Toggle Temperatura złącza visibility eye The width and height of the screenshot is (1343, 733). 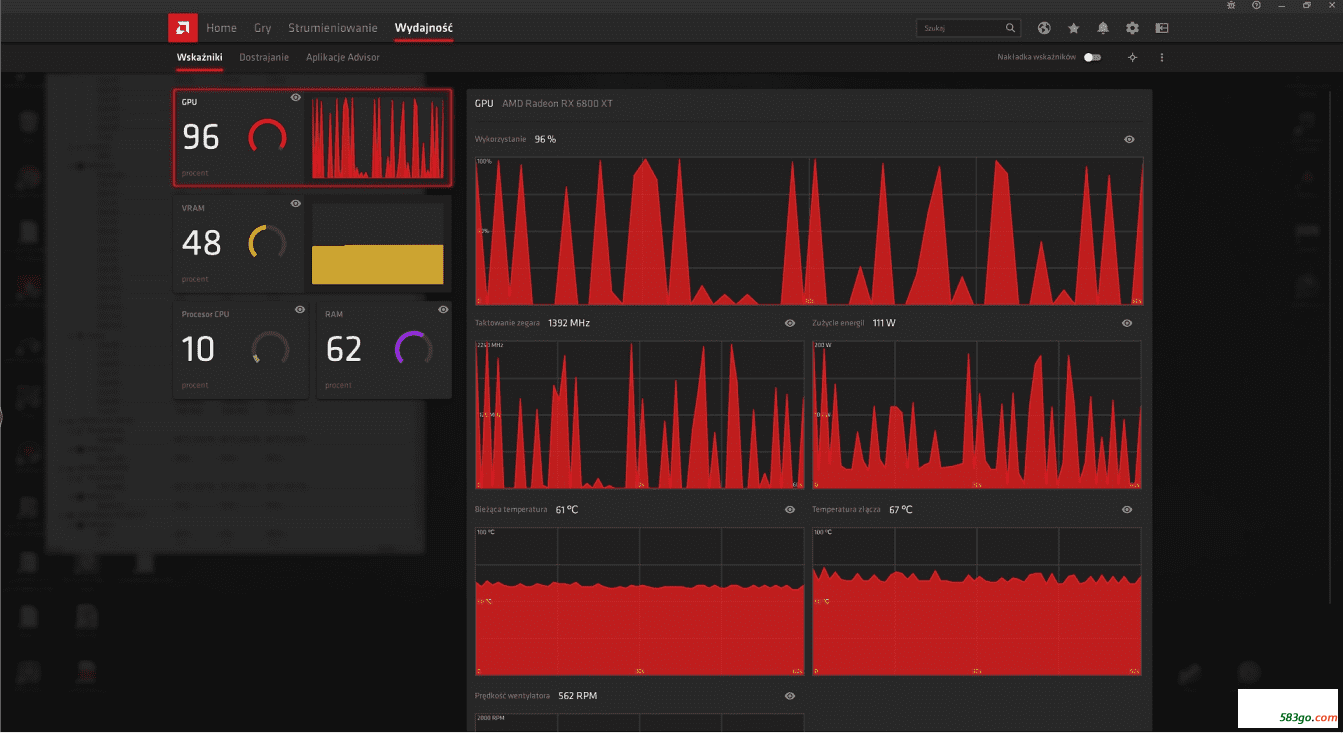[1127, 509]
